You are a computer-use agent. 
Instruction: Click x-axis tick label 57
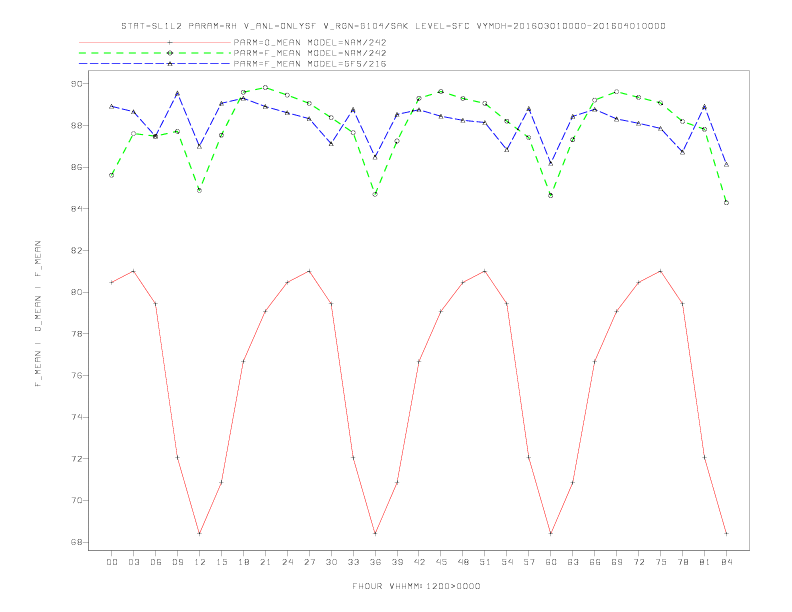[529, 562]
